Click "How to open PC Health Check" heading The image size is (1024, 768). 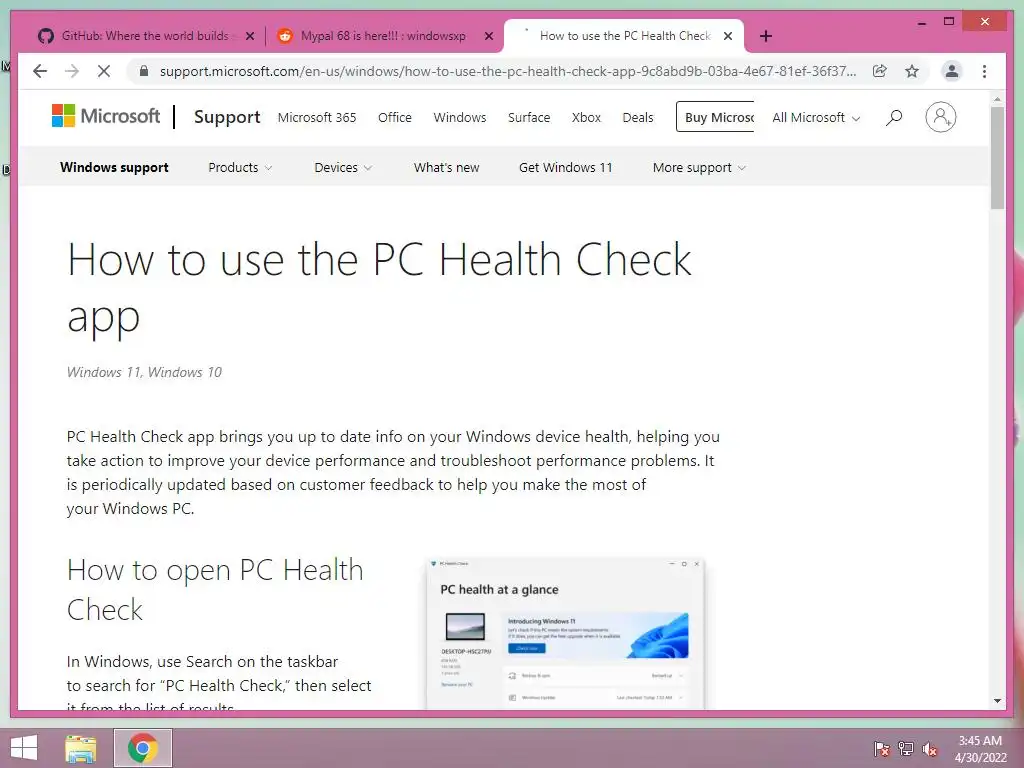pos(215,590)
